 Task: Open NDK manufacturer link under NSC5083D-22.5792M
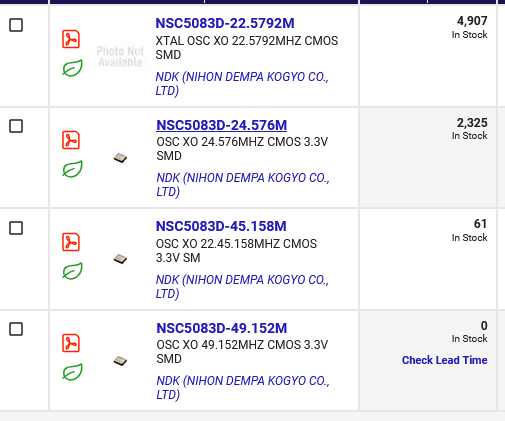(242, 84)
